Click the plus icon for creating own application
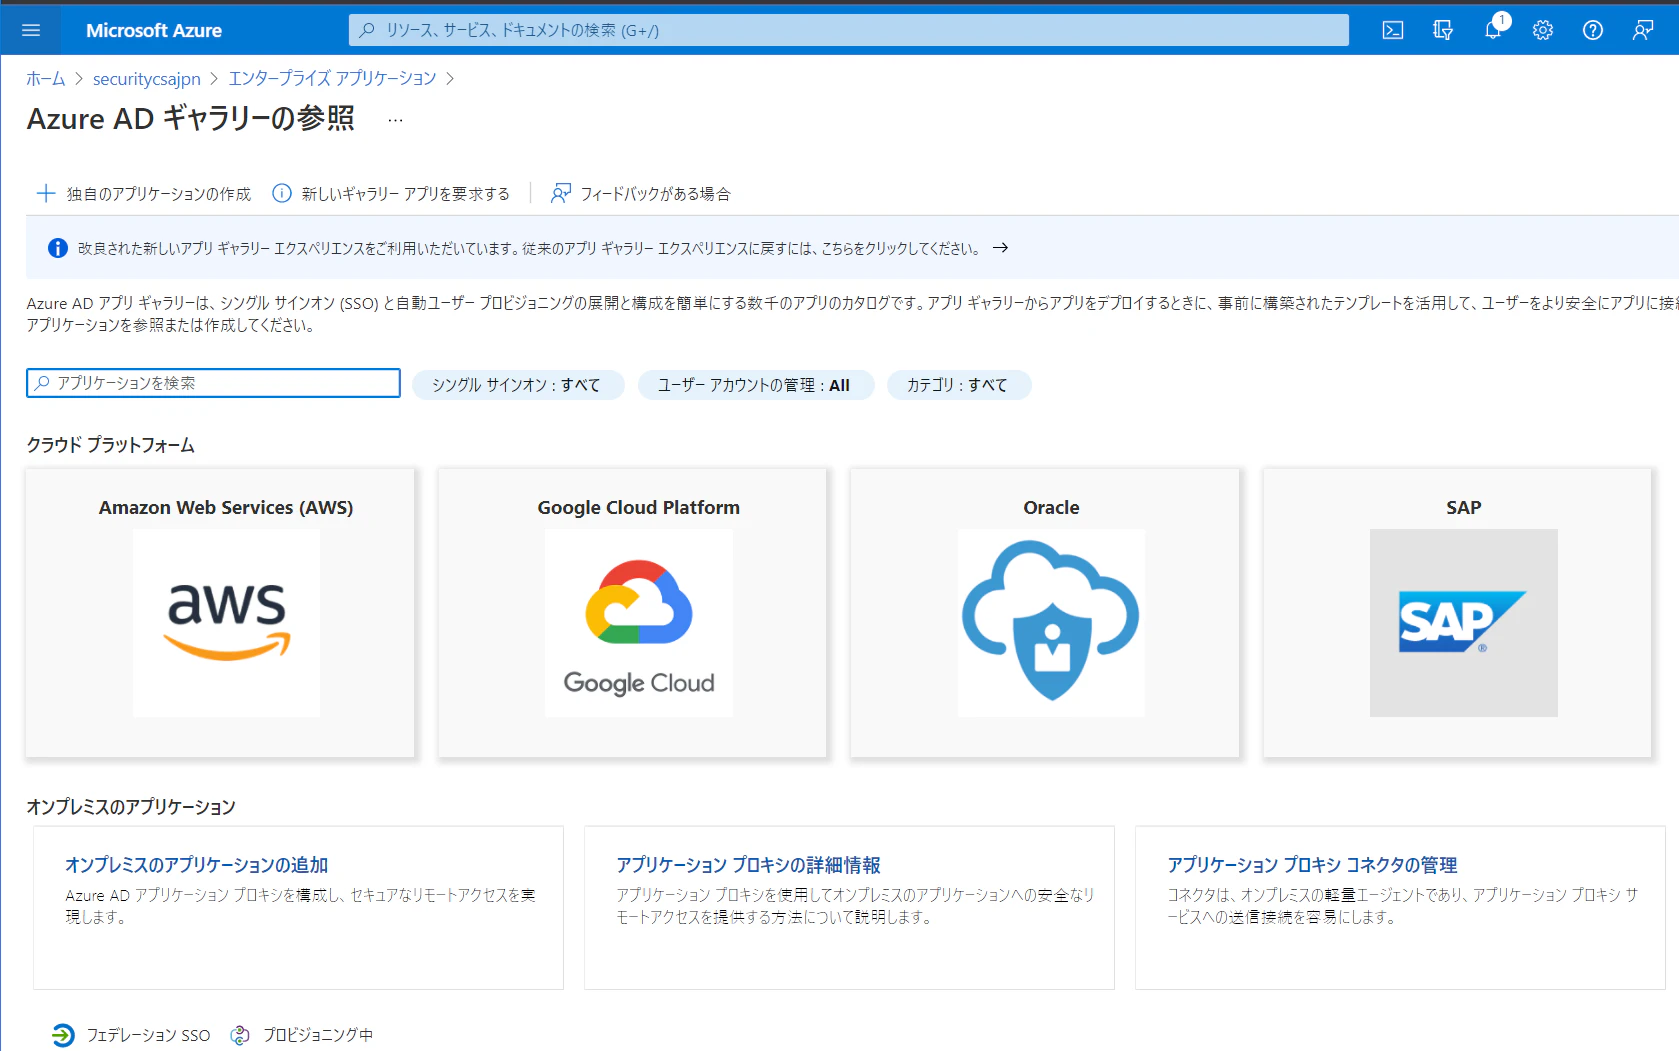1679x1051 pixels. tap(46, 193)
